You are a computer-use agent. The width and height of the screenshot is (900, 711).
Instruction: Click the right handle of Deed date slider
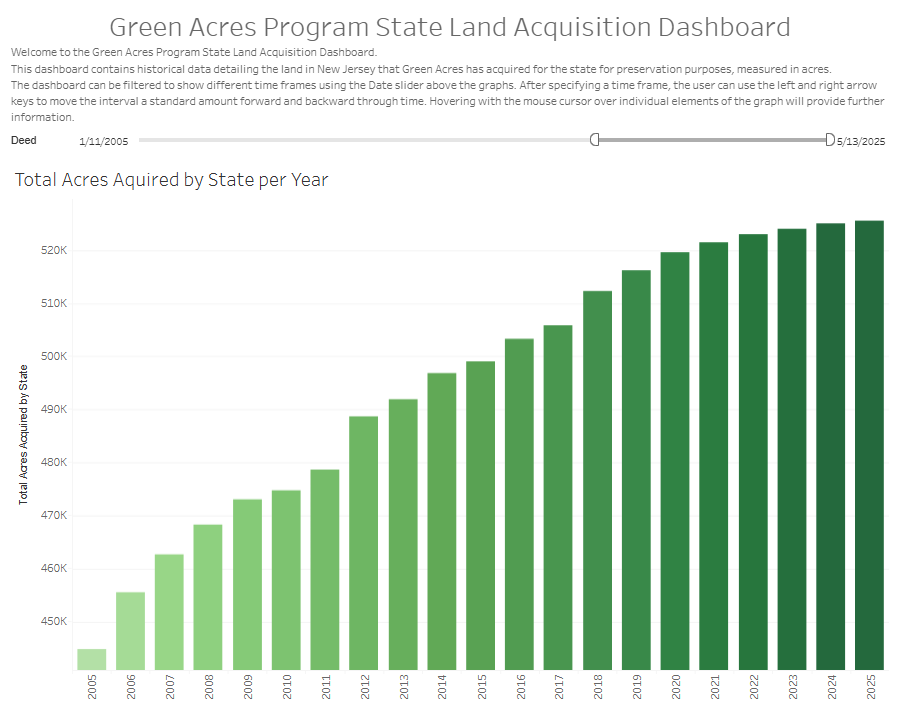click(830, 139)
